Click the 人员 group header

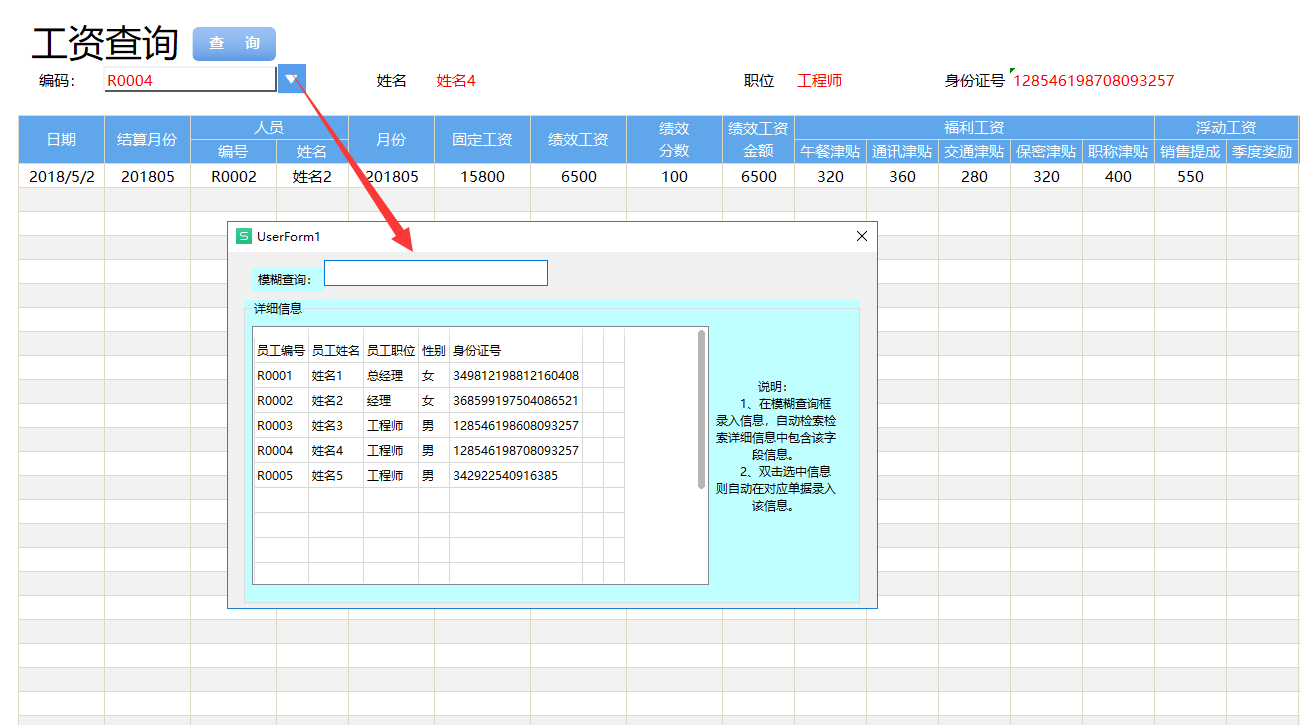tap(270, 128)
